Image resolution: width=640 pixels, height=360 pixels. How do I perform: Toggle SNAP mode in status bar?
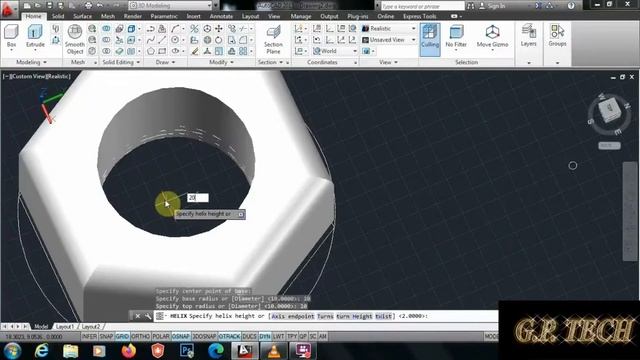point(106,336)
